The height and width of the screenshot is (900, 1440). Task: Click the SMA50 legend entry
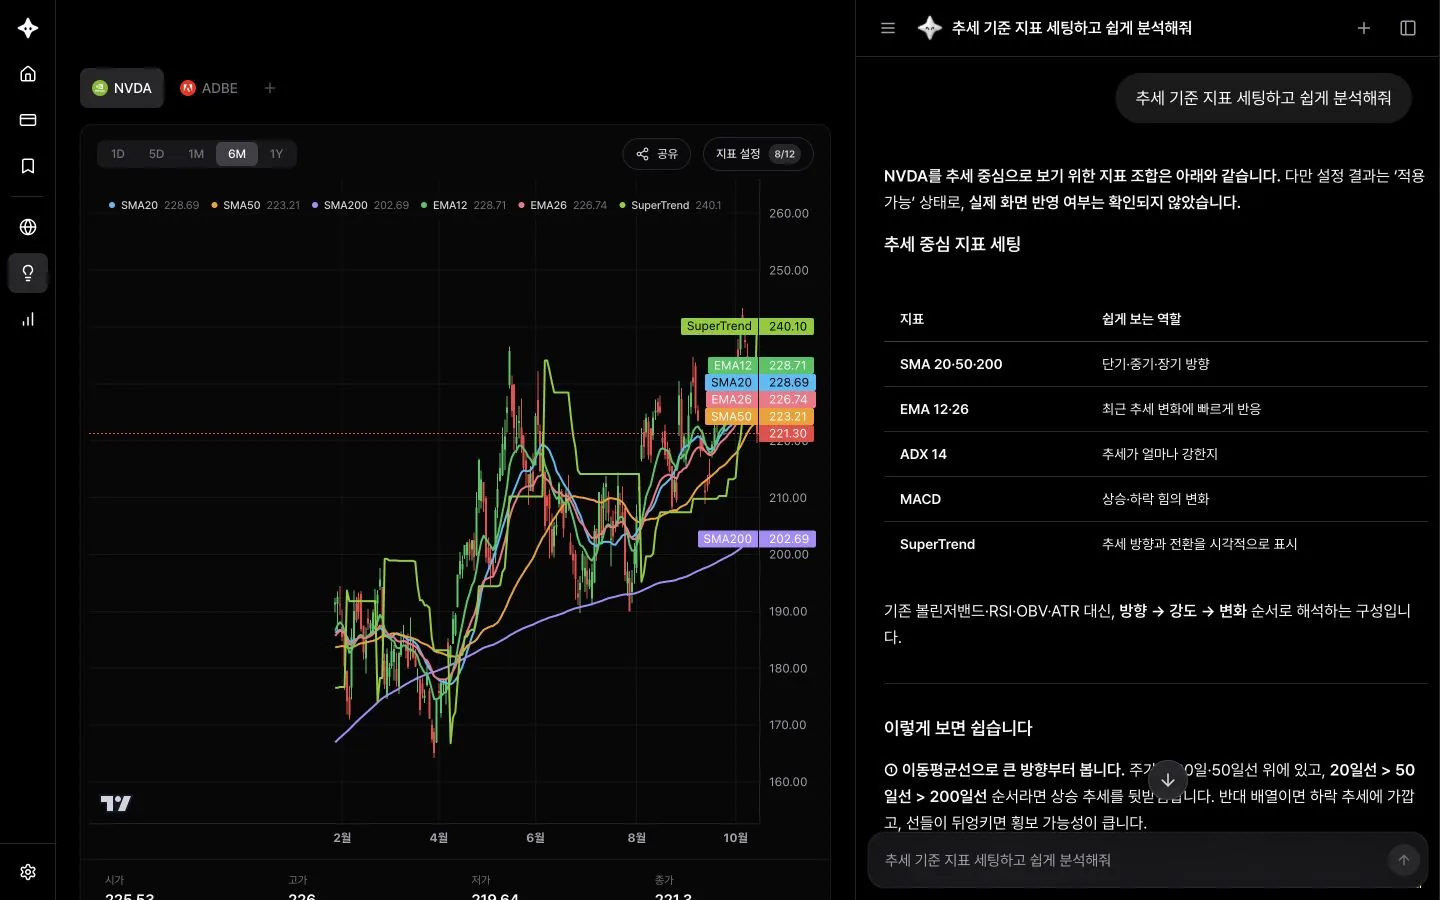(255, 205)
